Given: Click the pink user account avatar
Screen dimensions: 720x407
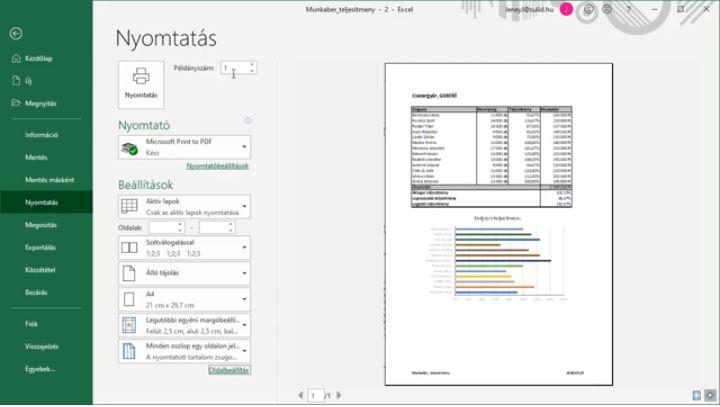Looking at the screenshot, I should (566, 9).
